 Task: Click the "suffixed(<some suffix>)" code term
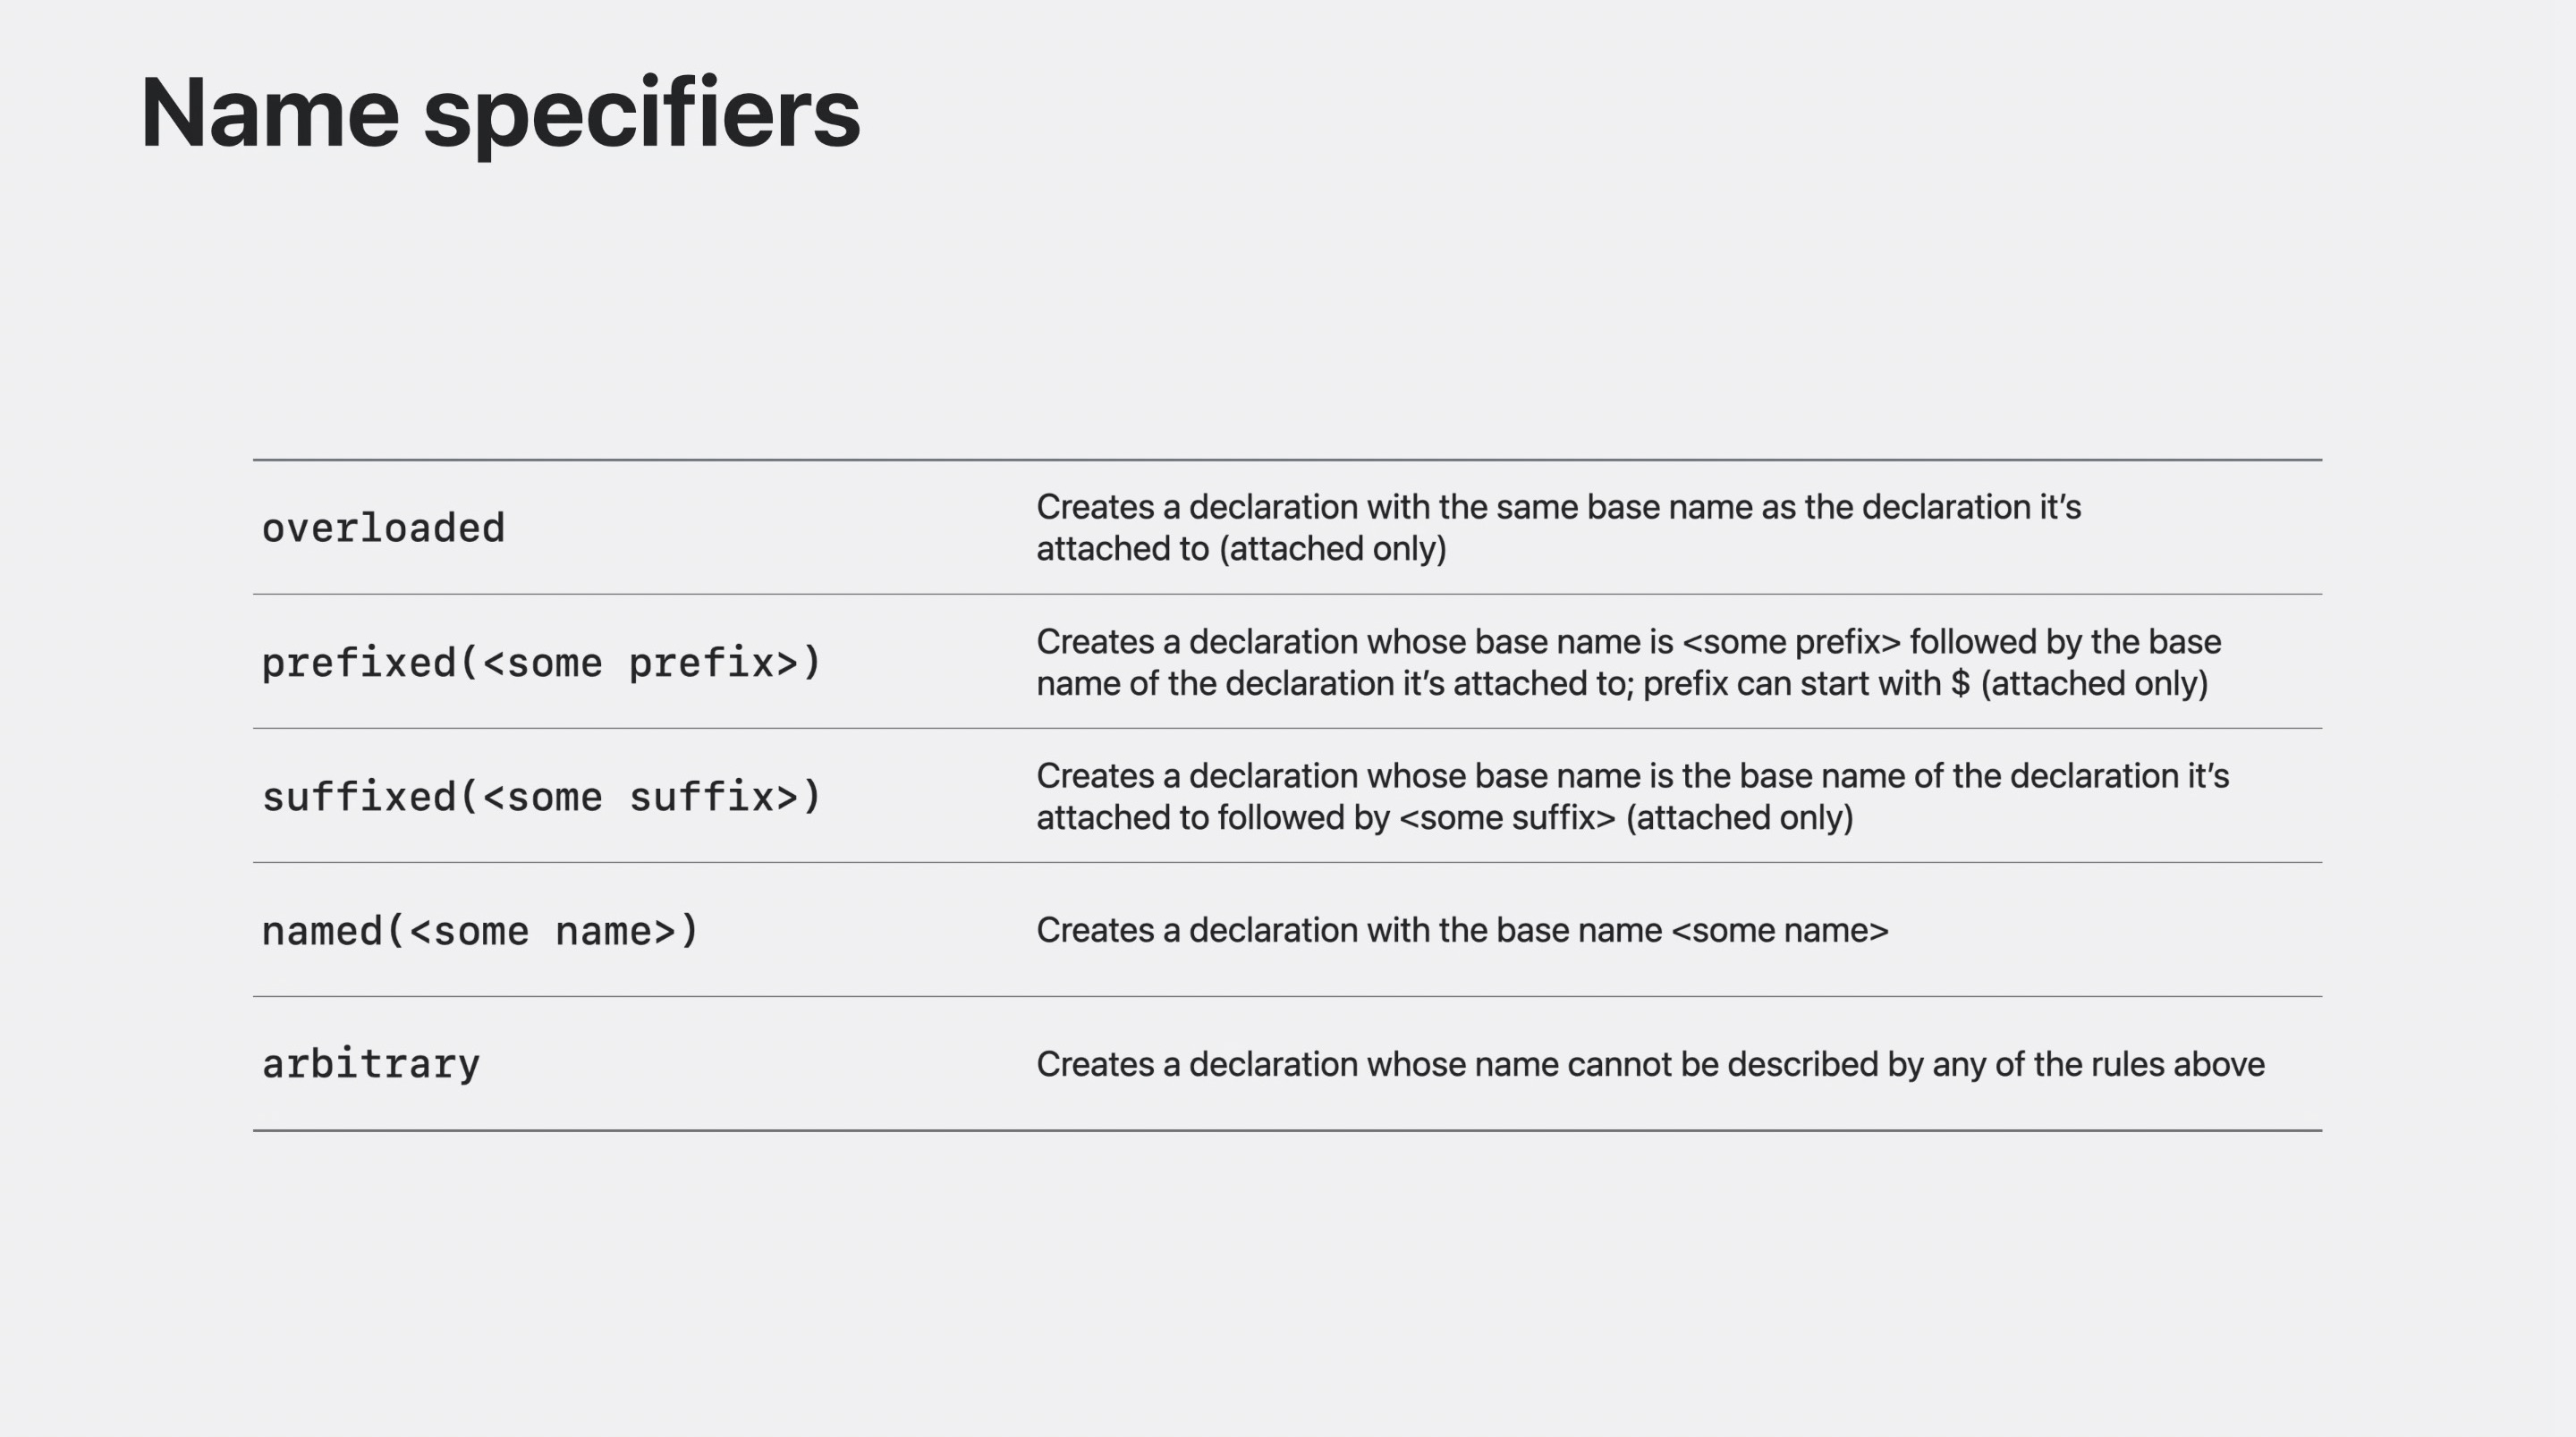[x=541, y=797]
